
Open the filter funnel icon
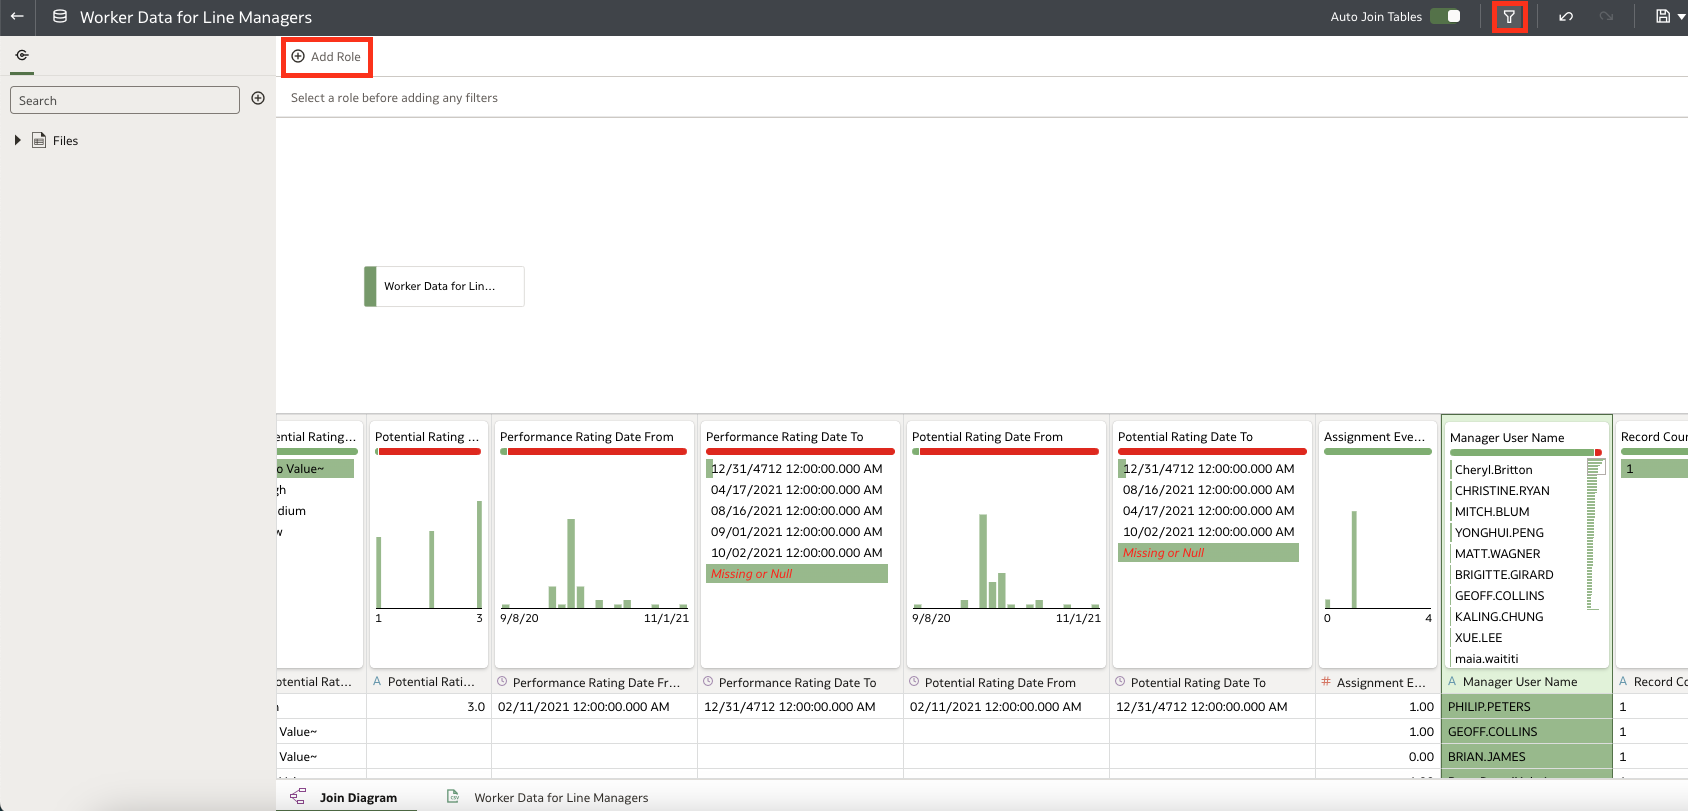[1509, 17]
